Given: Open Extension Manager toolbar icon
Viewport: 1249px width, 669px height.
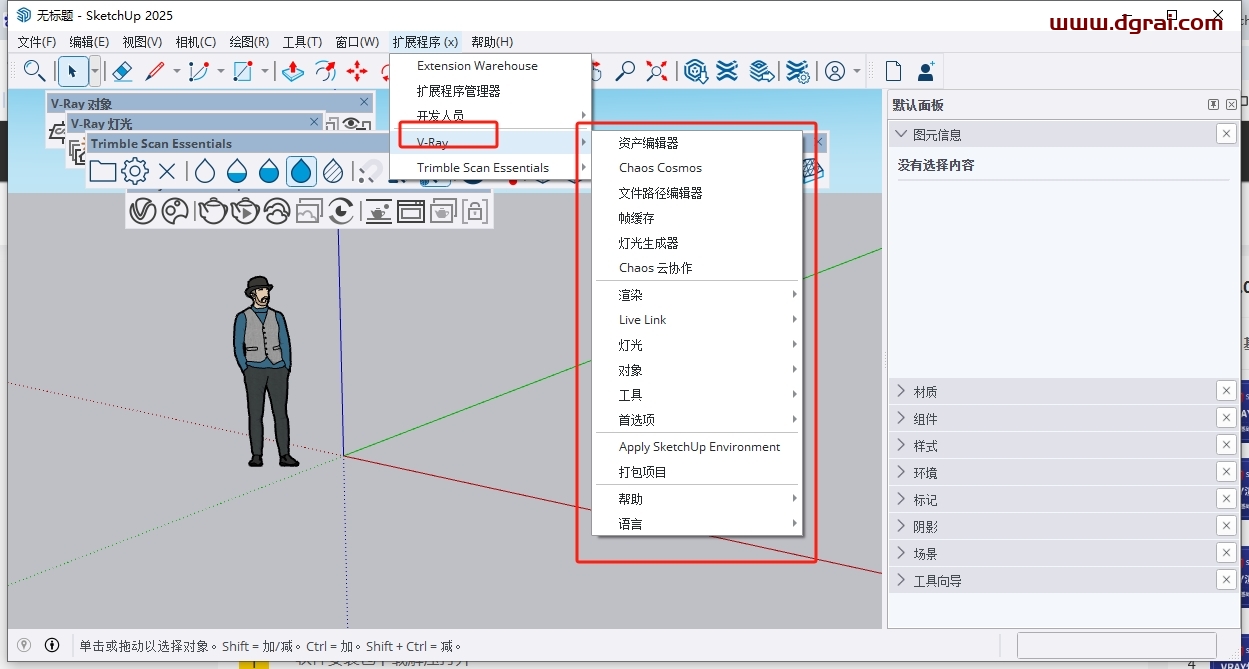Looking at the screenshot, I should [797, 71].
